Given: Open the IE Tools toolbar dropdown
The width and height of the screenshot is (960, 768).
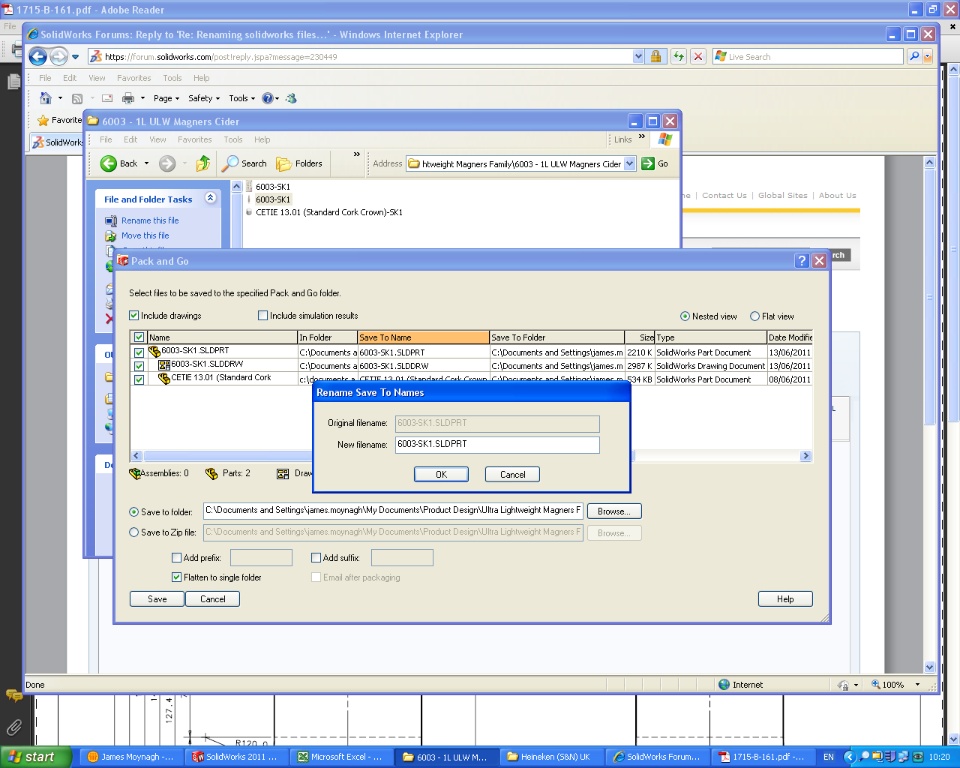Looking at the screenshot, I should 242,98.
